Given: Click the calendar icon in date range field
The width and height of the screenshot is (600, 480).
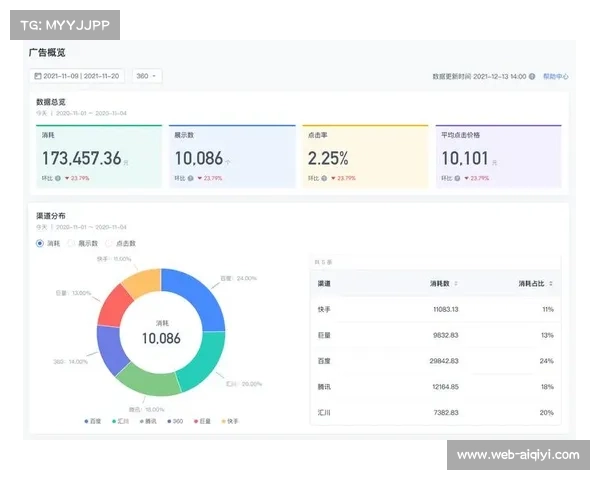Looking at the screenshot, I should click(x=38, y=76).
